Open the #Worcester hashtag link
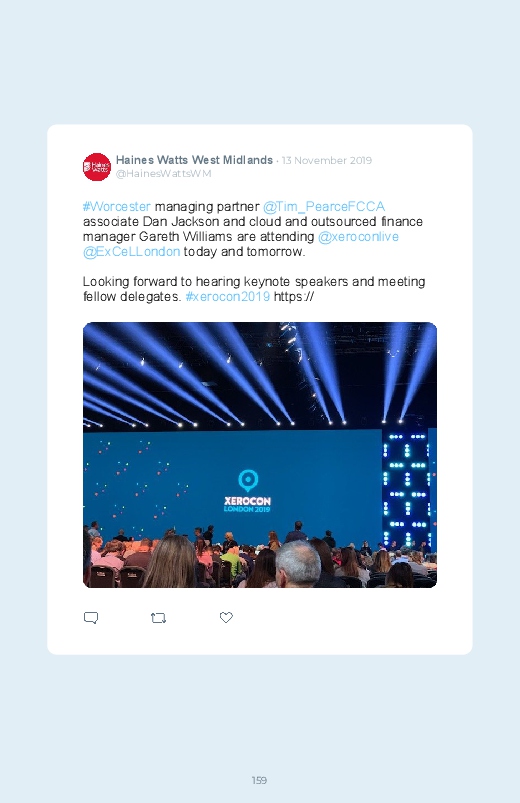This screenshot has height=803, width=520. (x=117, y=206)
